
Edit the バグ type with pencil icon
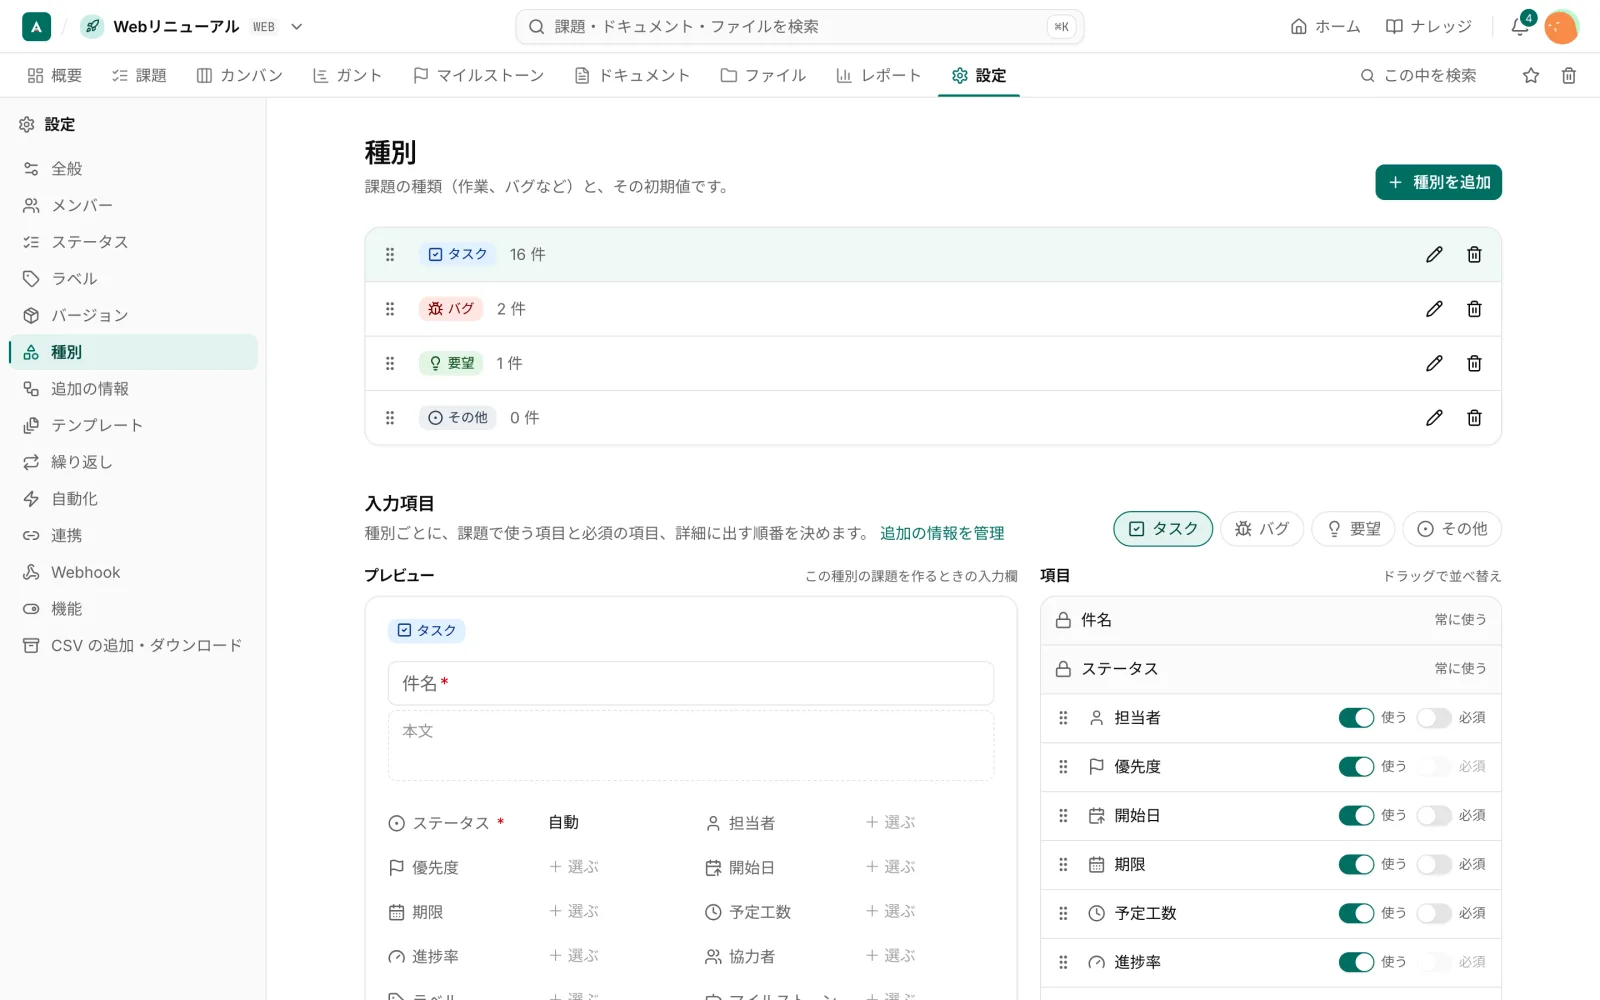[1434, 309]
